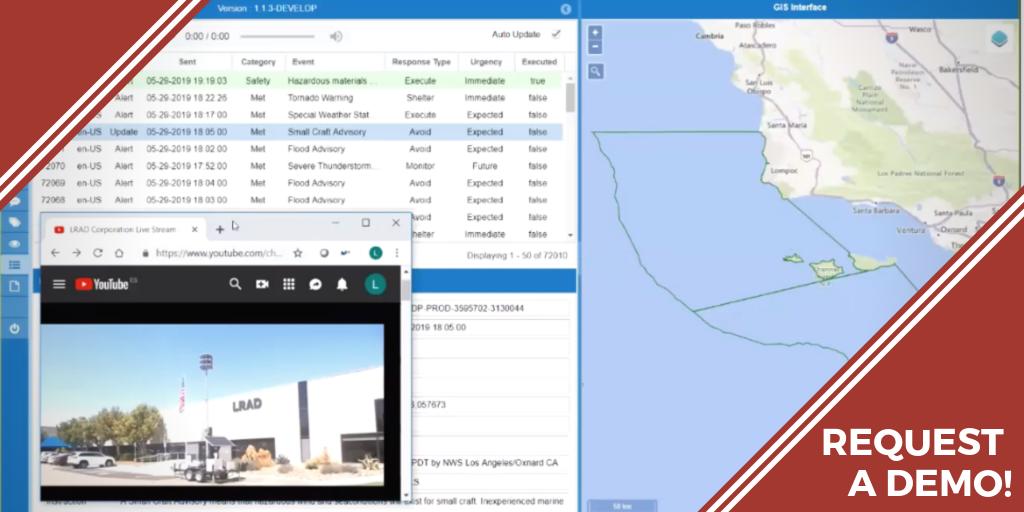Select the list view sidebar icon
Image resolution: width=1024 pixels, height=512 pixels.
14,265
